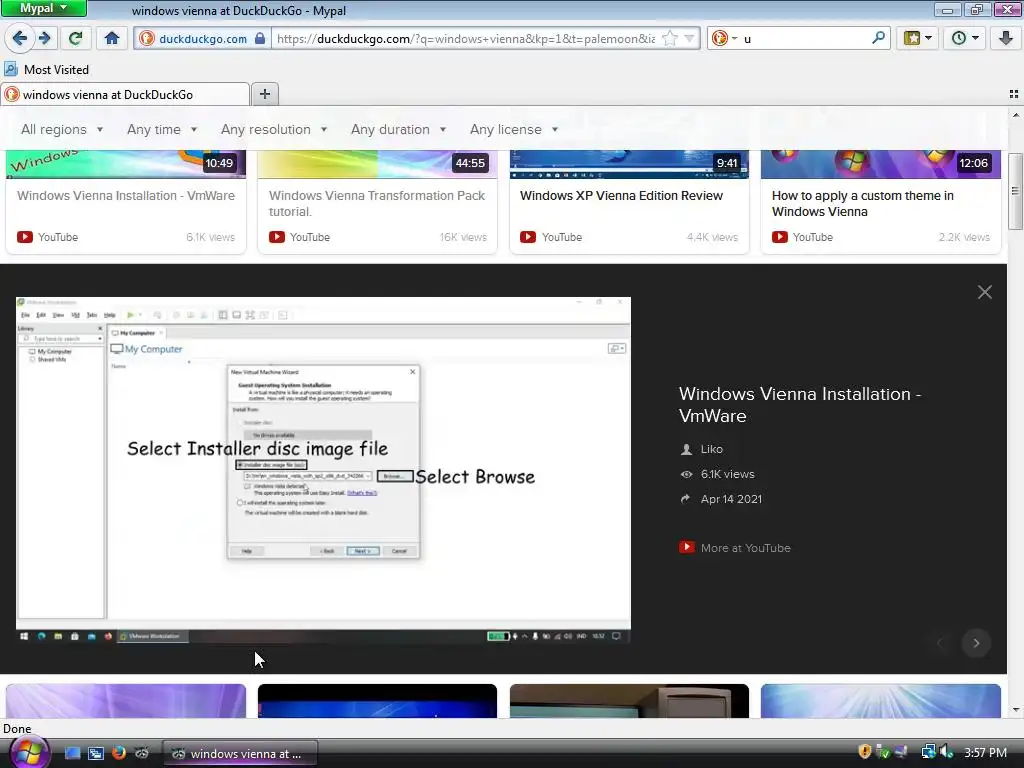The height and width of the screenshot is (768, 1024).
Task: Open the browser home page
Action: point(112,39)
